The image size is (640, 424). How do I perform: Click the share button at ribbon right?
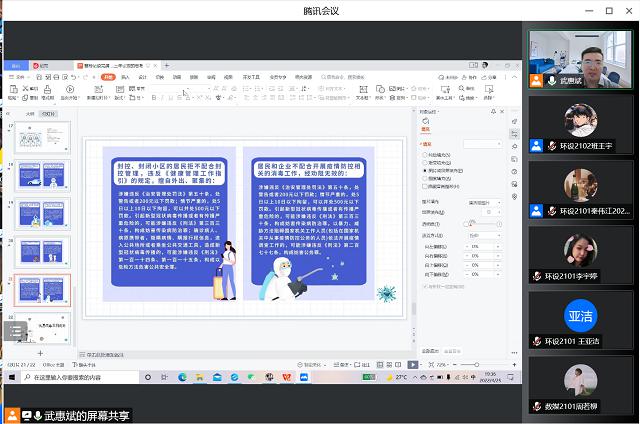pos(489,77)
